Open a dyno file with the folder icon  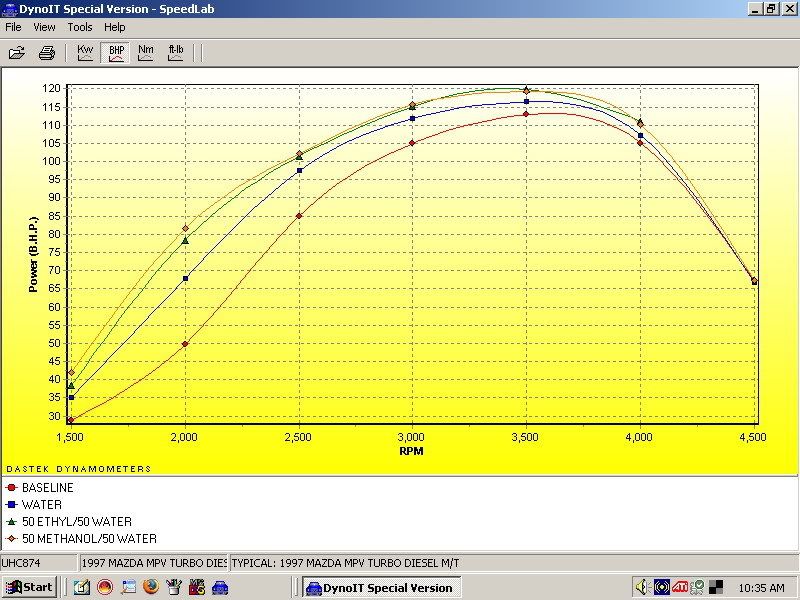coord(17,53)
